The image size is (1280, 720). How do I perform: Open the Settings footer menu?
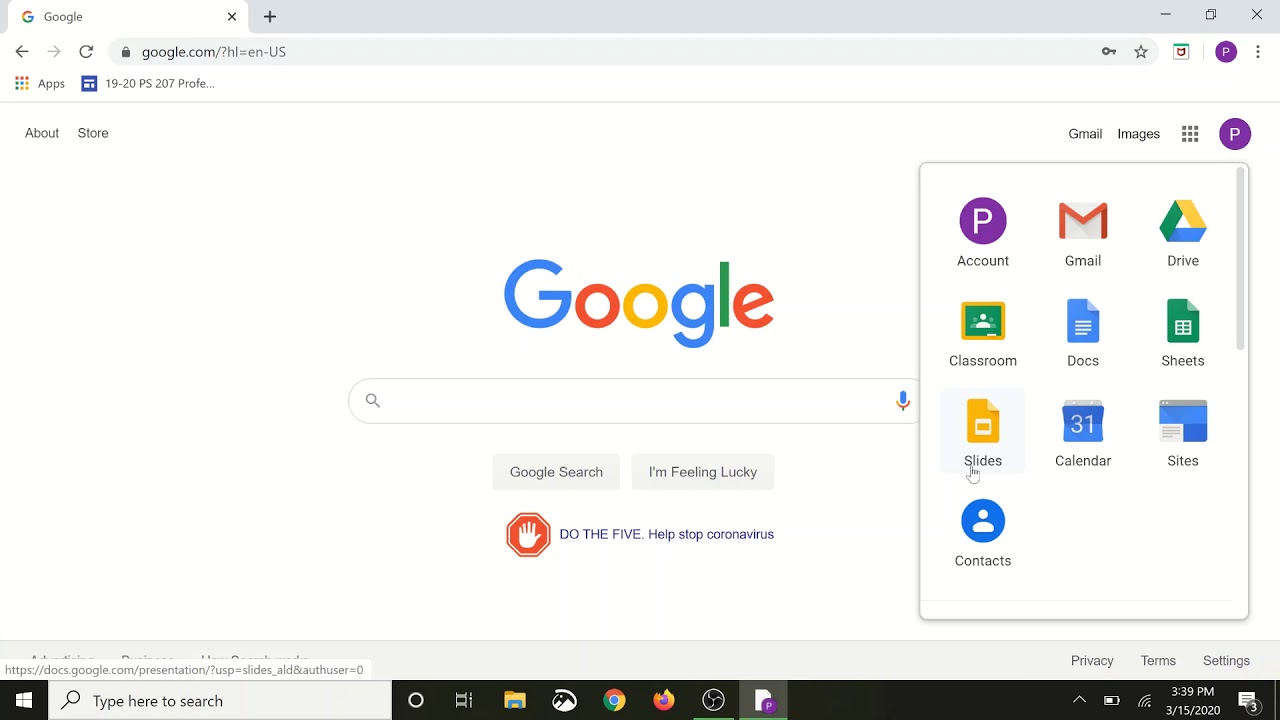(1226, 661)
